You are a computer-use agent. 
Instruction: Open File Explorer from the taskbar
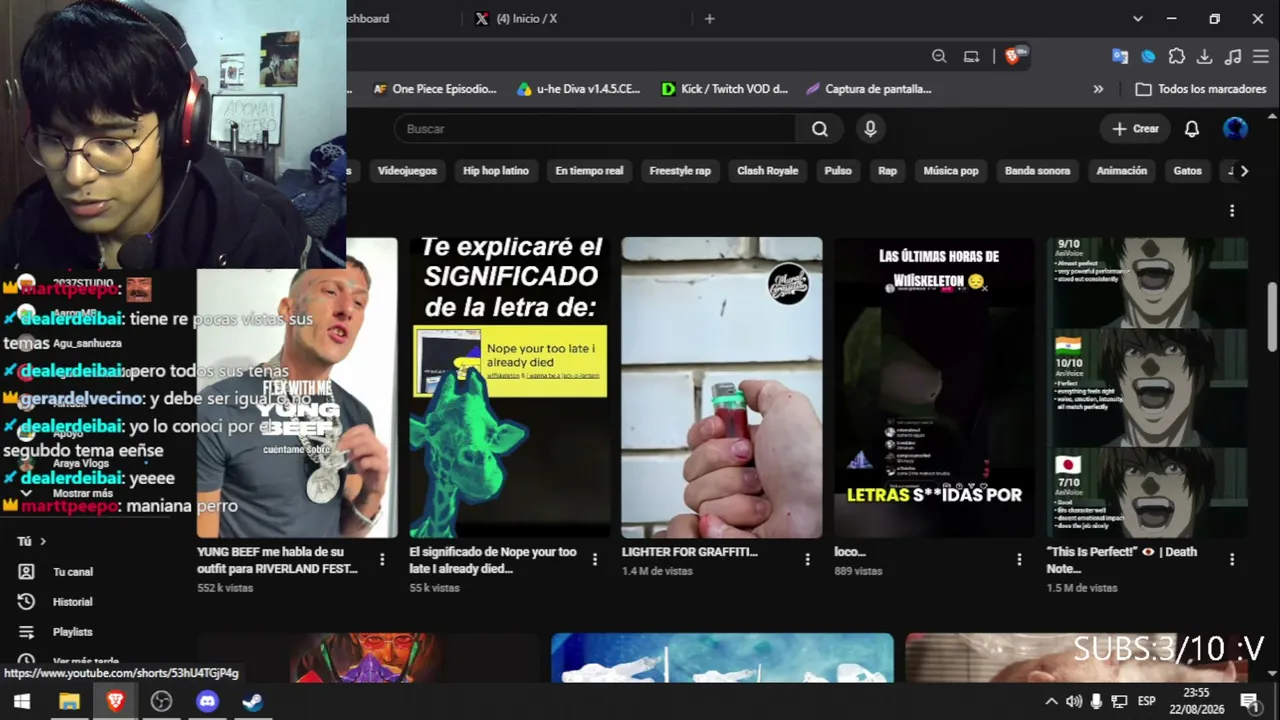tap(69, 701)
